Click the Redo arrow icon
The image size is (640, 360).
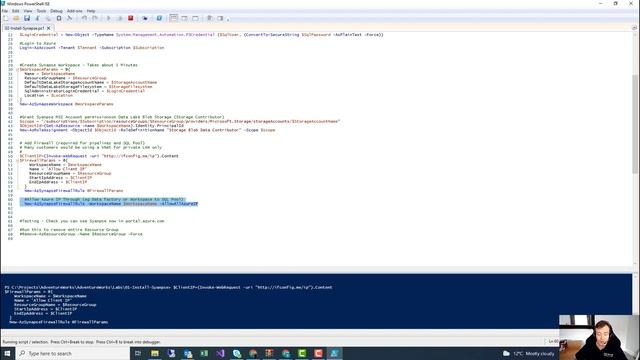95,18
